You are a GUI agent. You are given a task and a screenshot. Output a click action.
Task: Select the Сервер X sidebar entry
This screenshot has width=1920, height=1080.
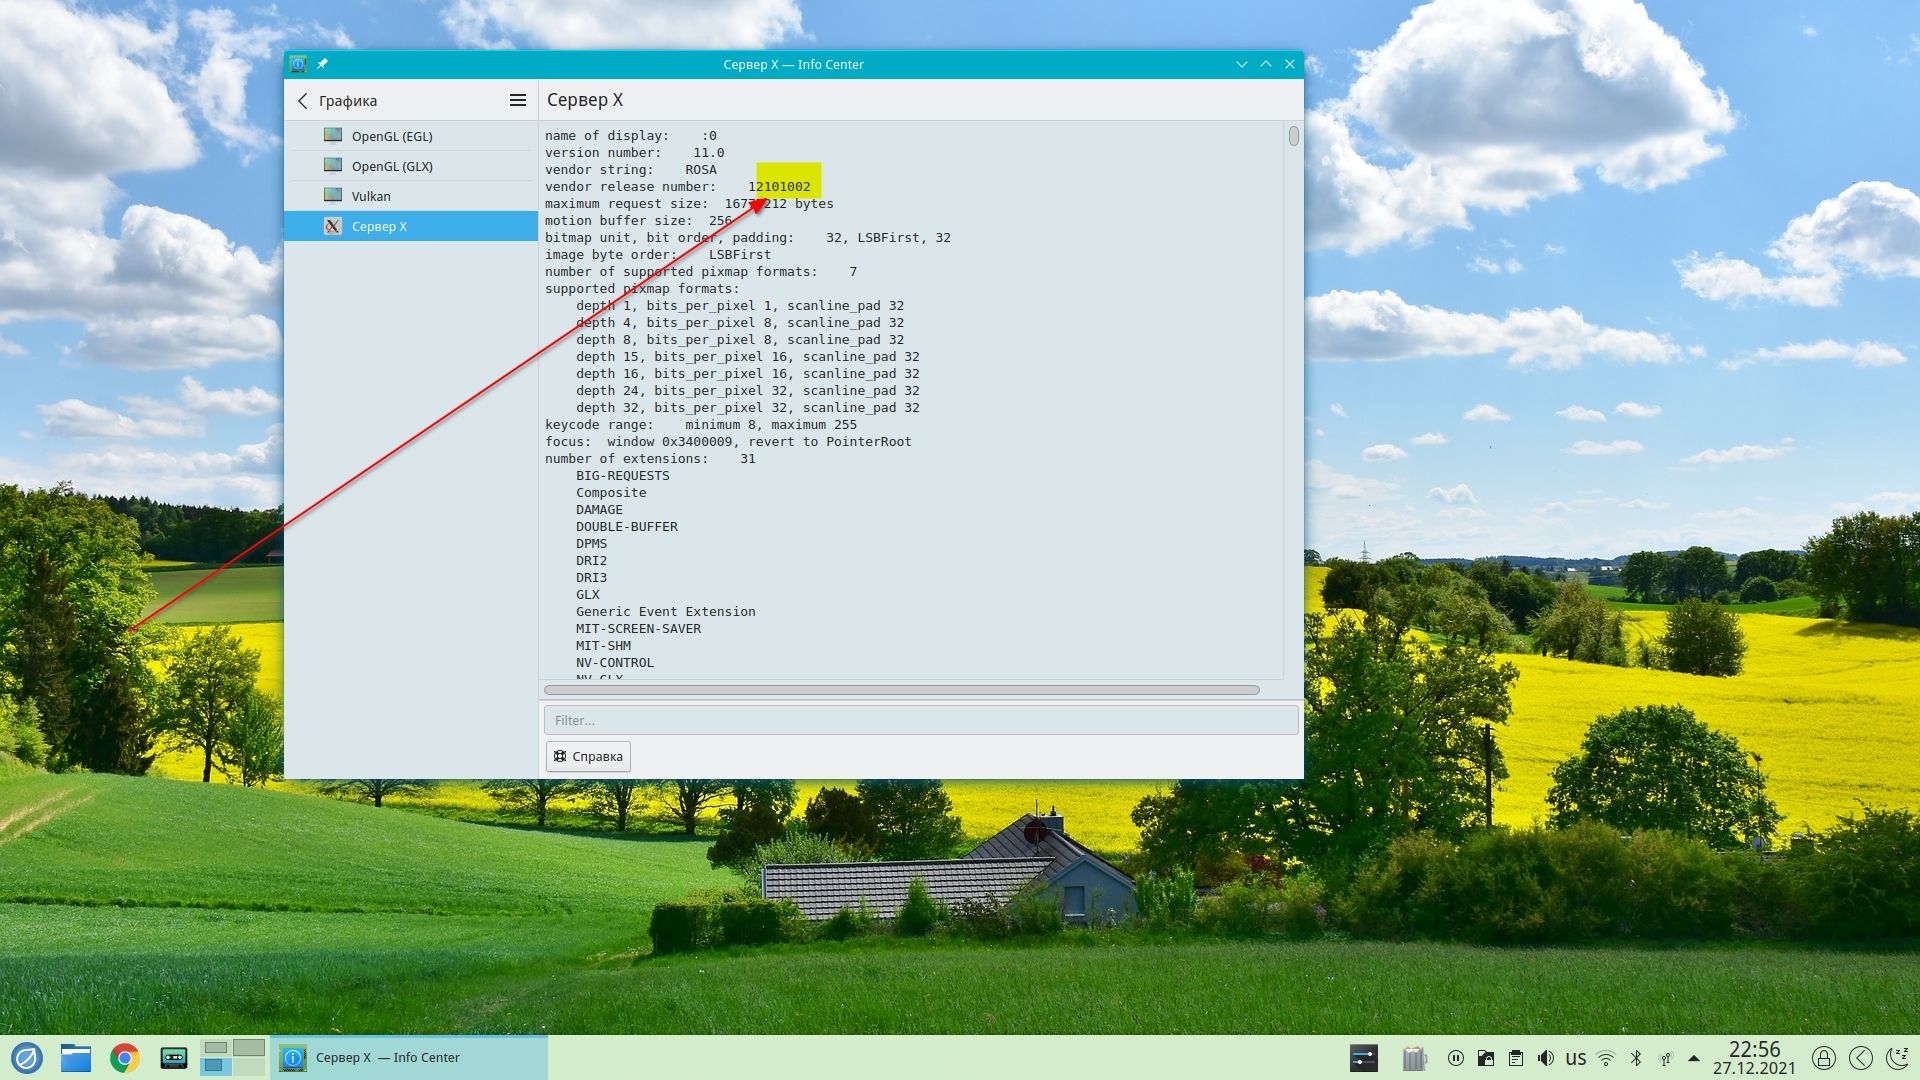coord(379,226)
